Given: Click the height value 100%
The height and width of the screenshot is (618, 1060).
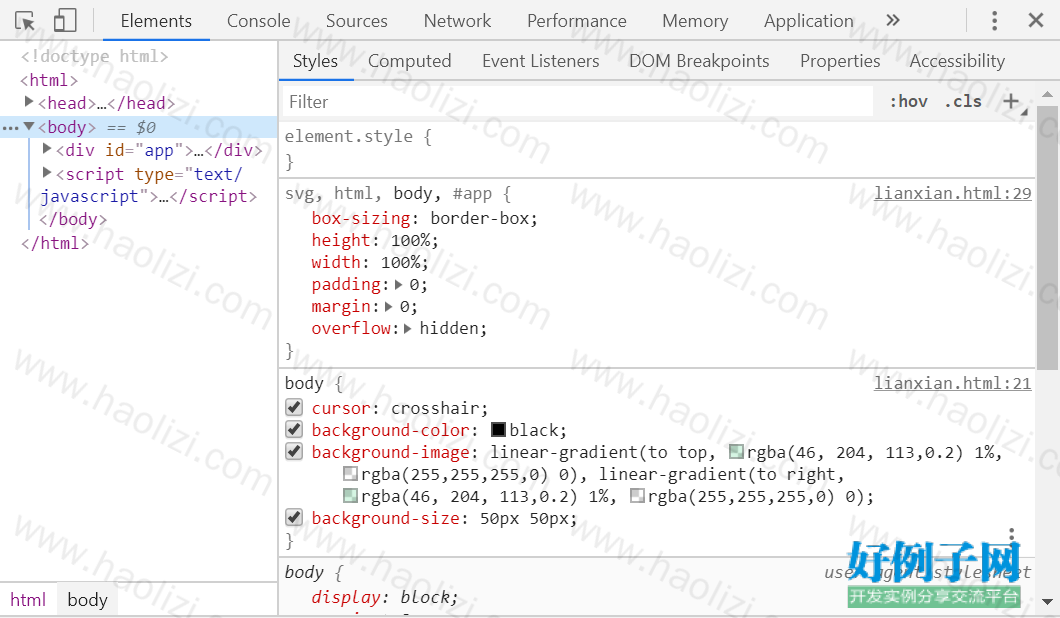Looking at the screenshot, I should click(412, 241).
